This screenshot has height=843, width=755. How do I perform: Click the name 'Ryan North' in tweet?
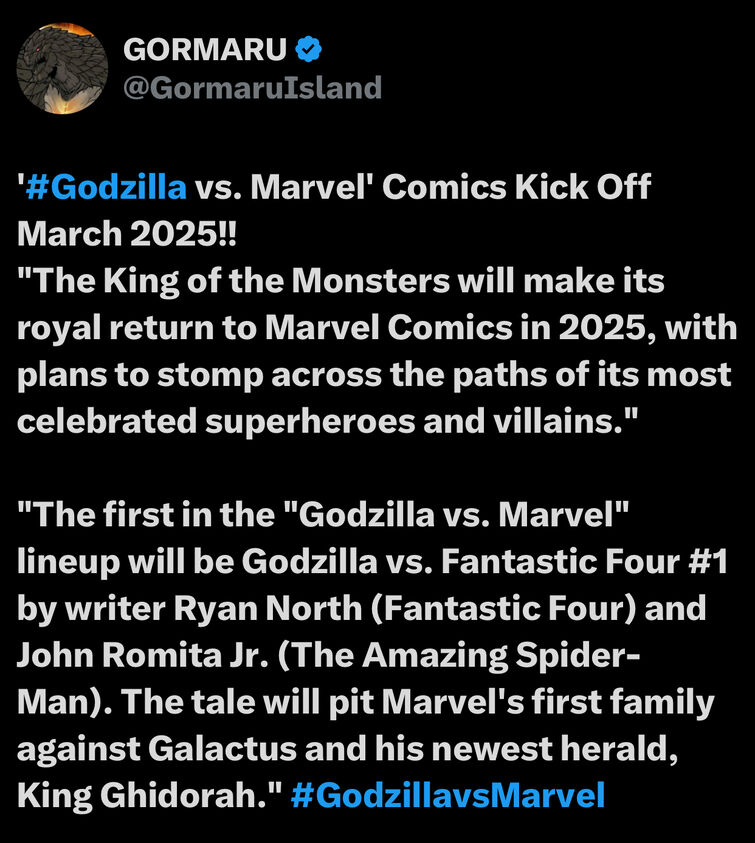point(267,608)
